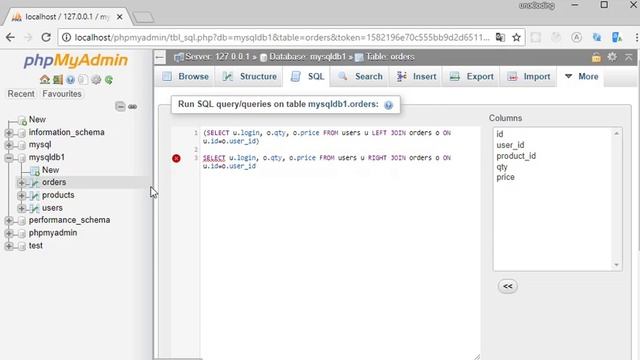This screenshot has width=640, height=360.
Task: Close the localhost browser tab
Action: pyautogui.click(x=120, y=17)
